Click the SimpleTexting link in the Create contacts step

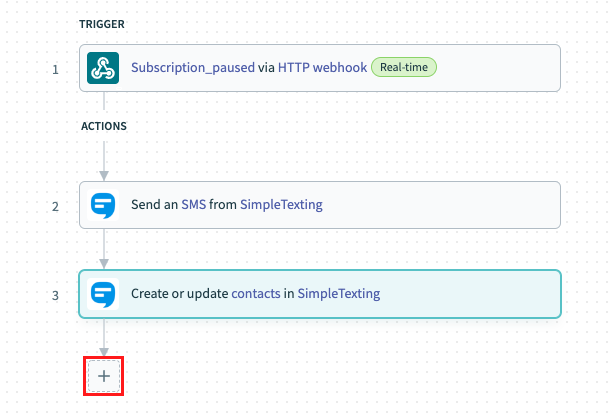[339, 294]
